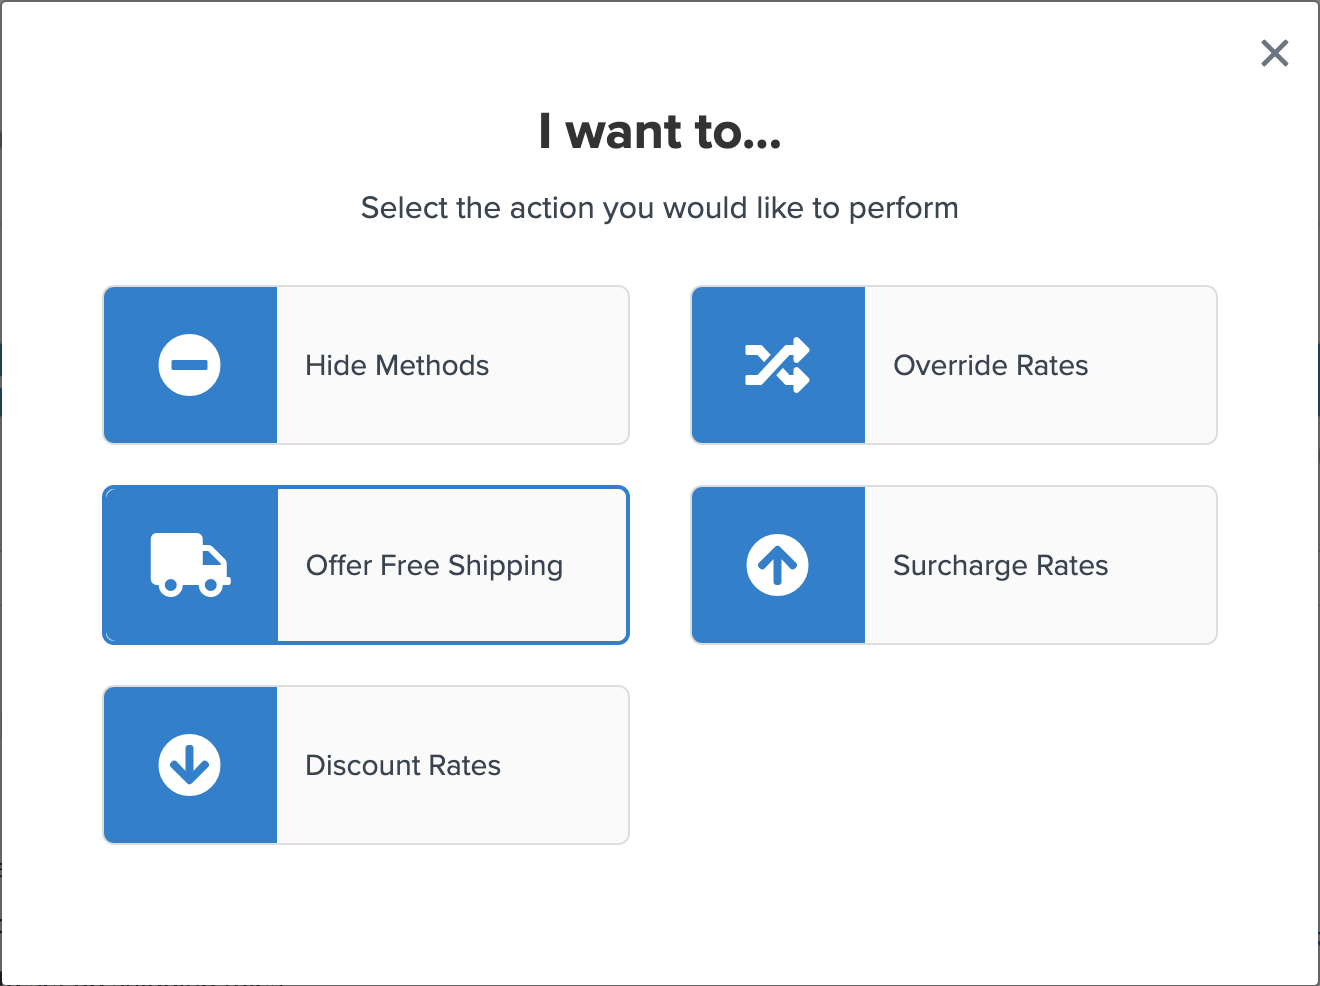The width and height of the screenshot is (1320, 986).
Task: Select the shuffle arrows icon for Override Rates
Action: click(777, 365)
